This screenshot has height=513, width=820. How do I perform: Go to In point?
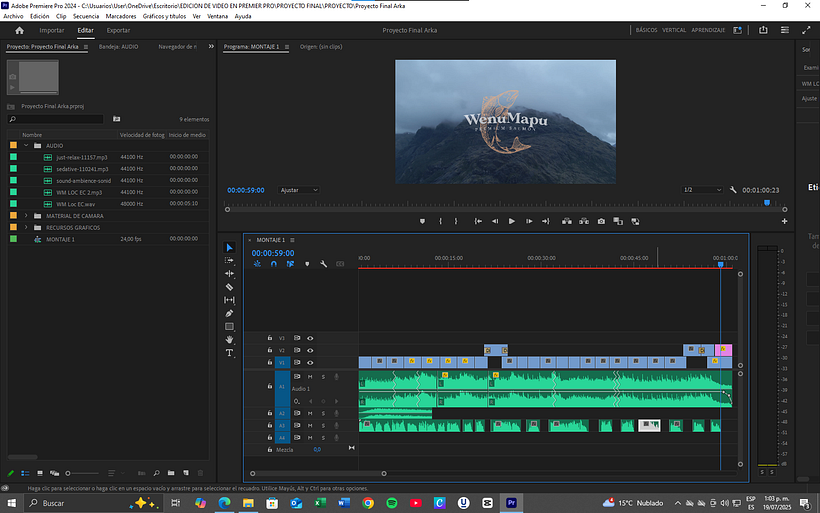tap(478, 221)
